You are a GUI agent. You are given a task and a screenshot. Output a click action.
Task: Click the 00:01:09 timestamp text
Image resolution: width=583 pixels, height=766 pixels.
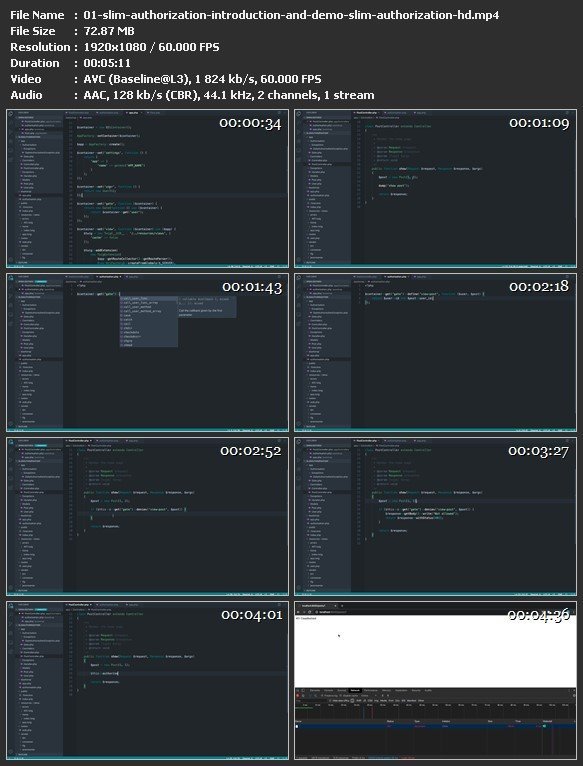pyautogui.click(x=539, y=123)
